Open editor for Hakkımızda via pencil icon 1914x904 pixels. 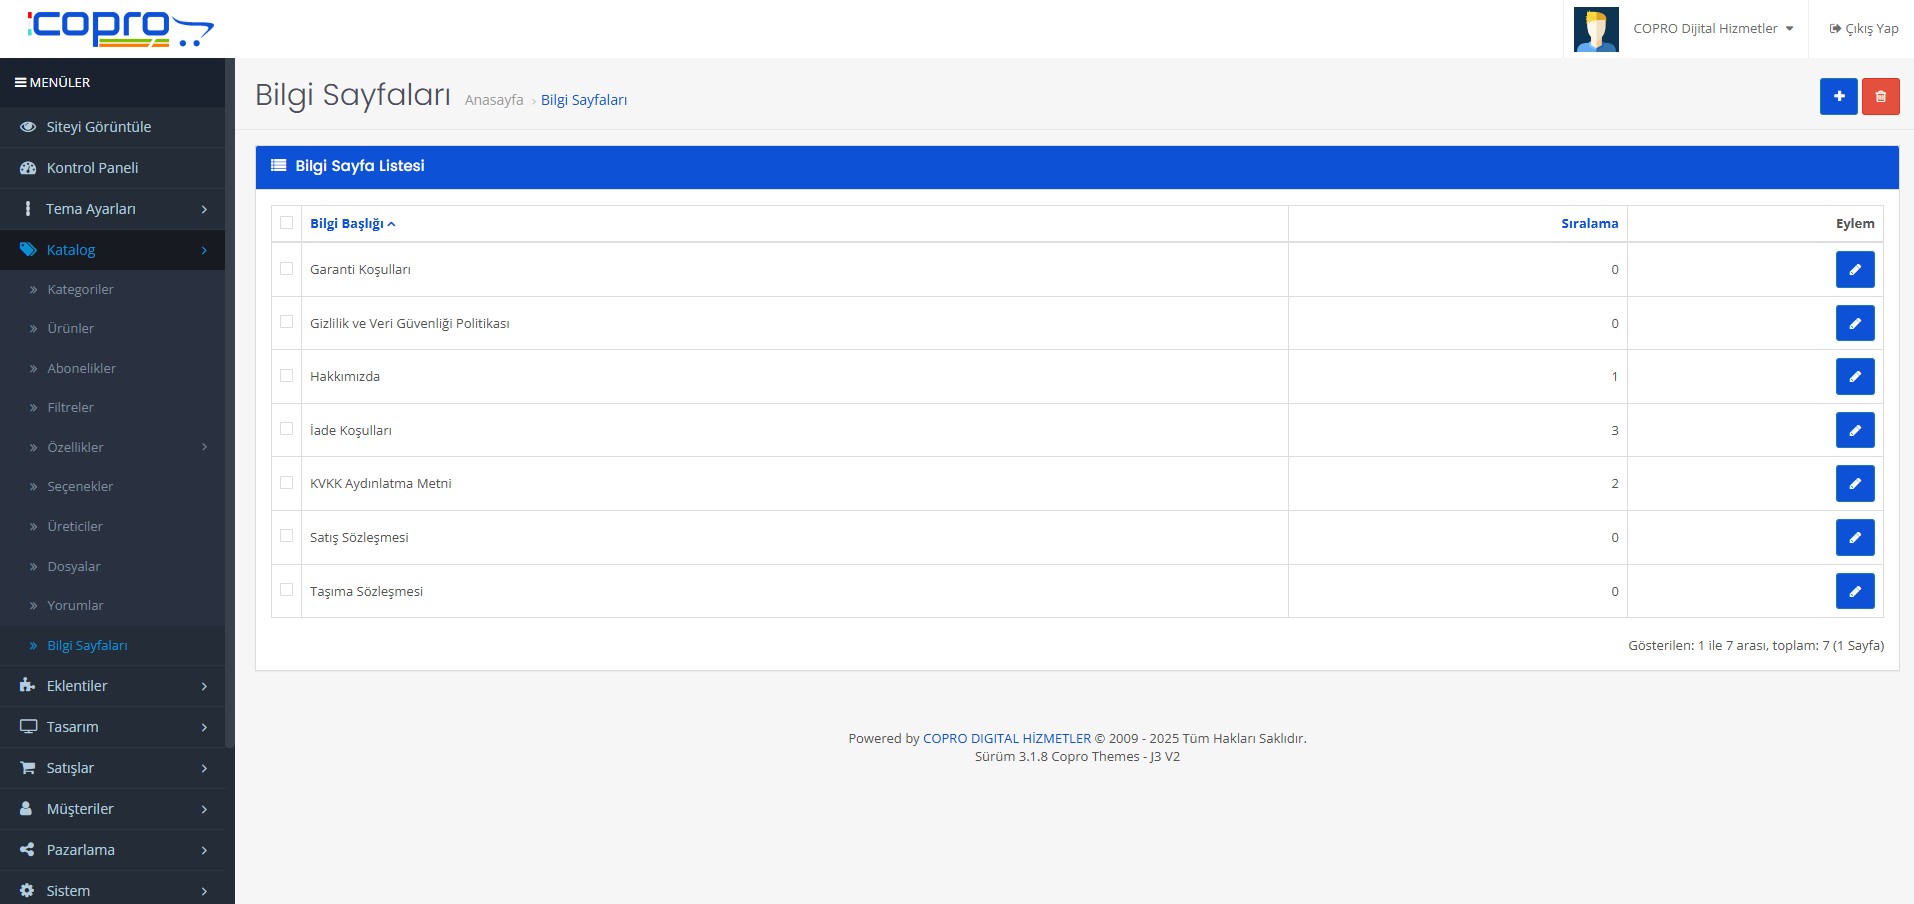click(x=1854, y=377)
